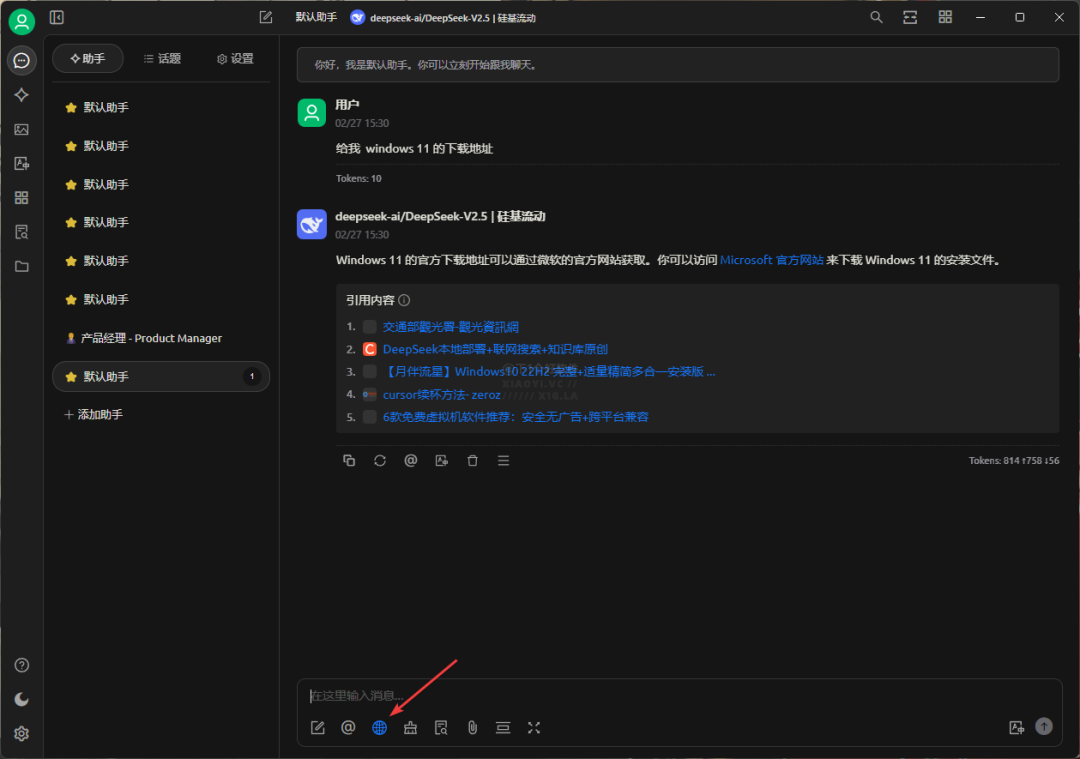
Task: Click translate icon beside send button
Action: coord(1016,727)
